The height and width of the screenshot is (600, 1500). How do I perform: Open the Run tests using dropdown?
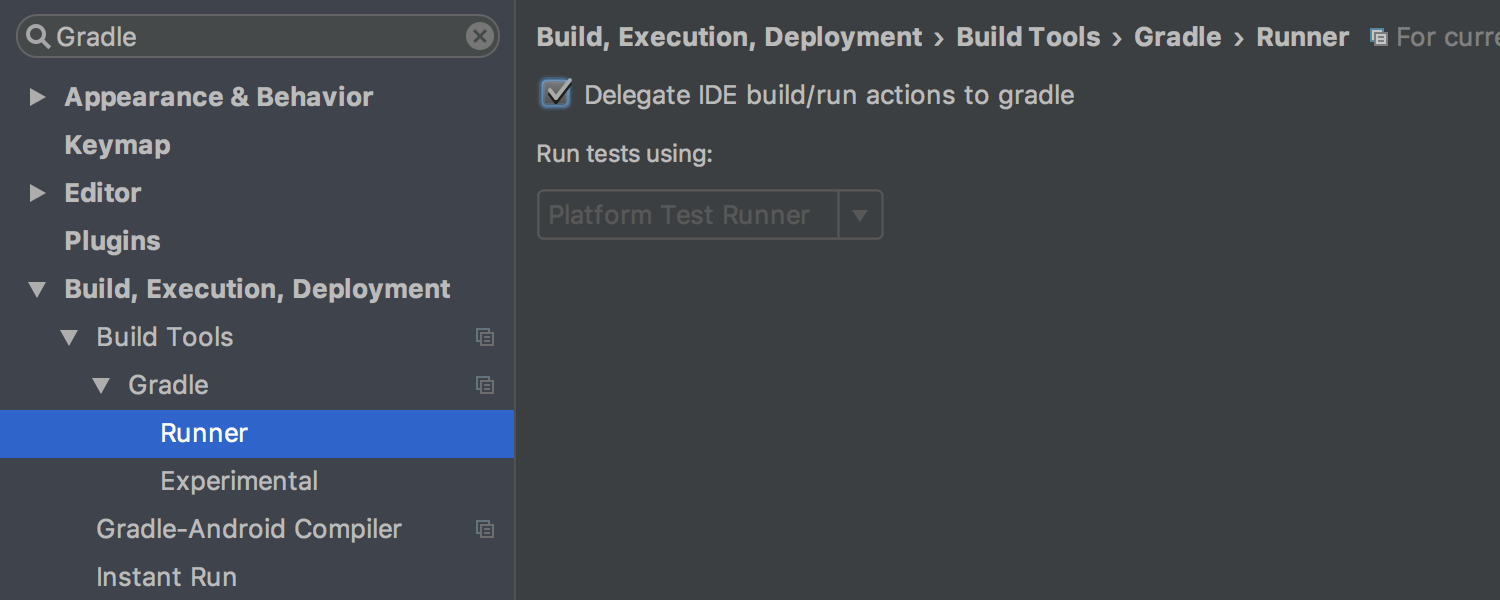[859, 215]
